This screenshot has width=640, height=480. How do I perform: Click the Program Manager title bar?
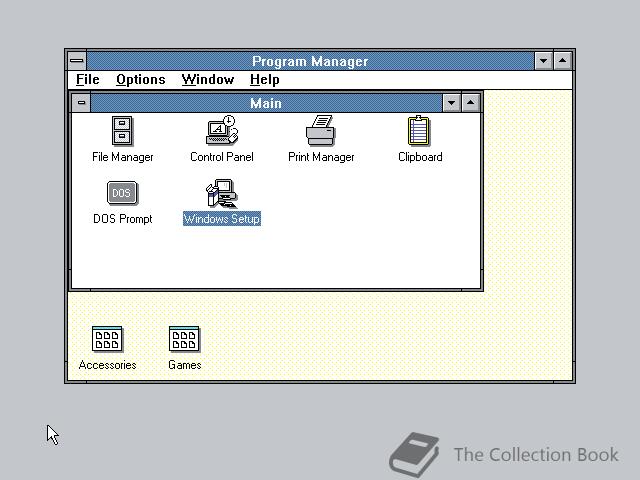(x=310, y=61)
